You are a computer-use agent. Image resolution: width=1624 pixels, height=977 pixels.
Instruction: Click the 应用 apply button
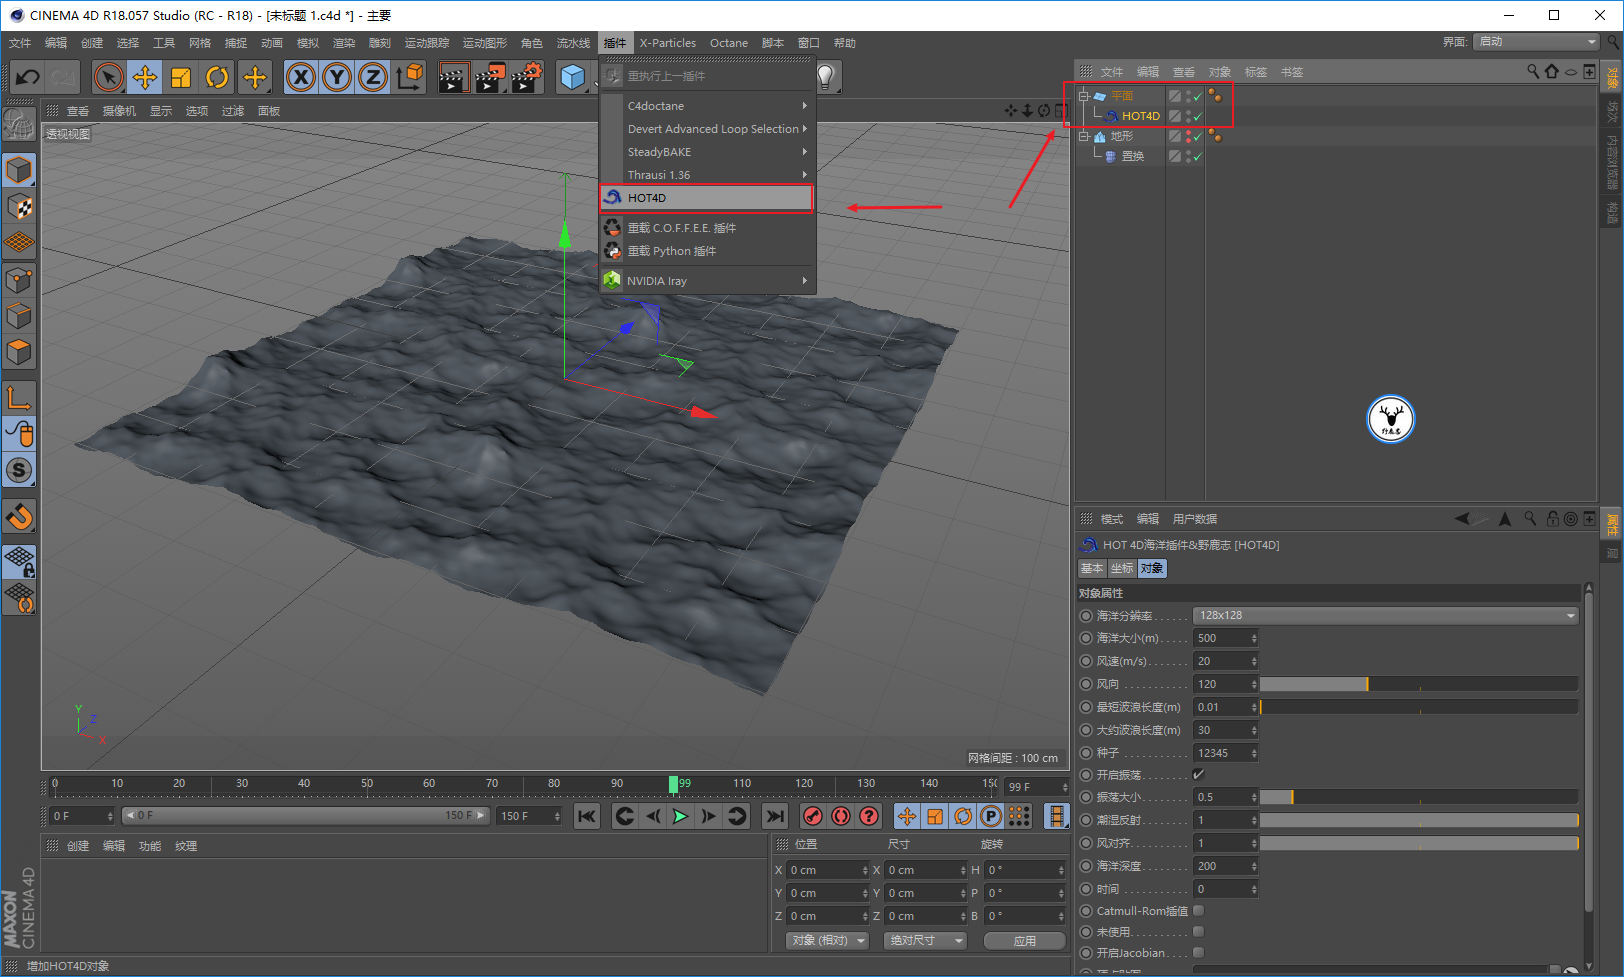pos(1025,941)
